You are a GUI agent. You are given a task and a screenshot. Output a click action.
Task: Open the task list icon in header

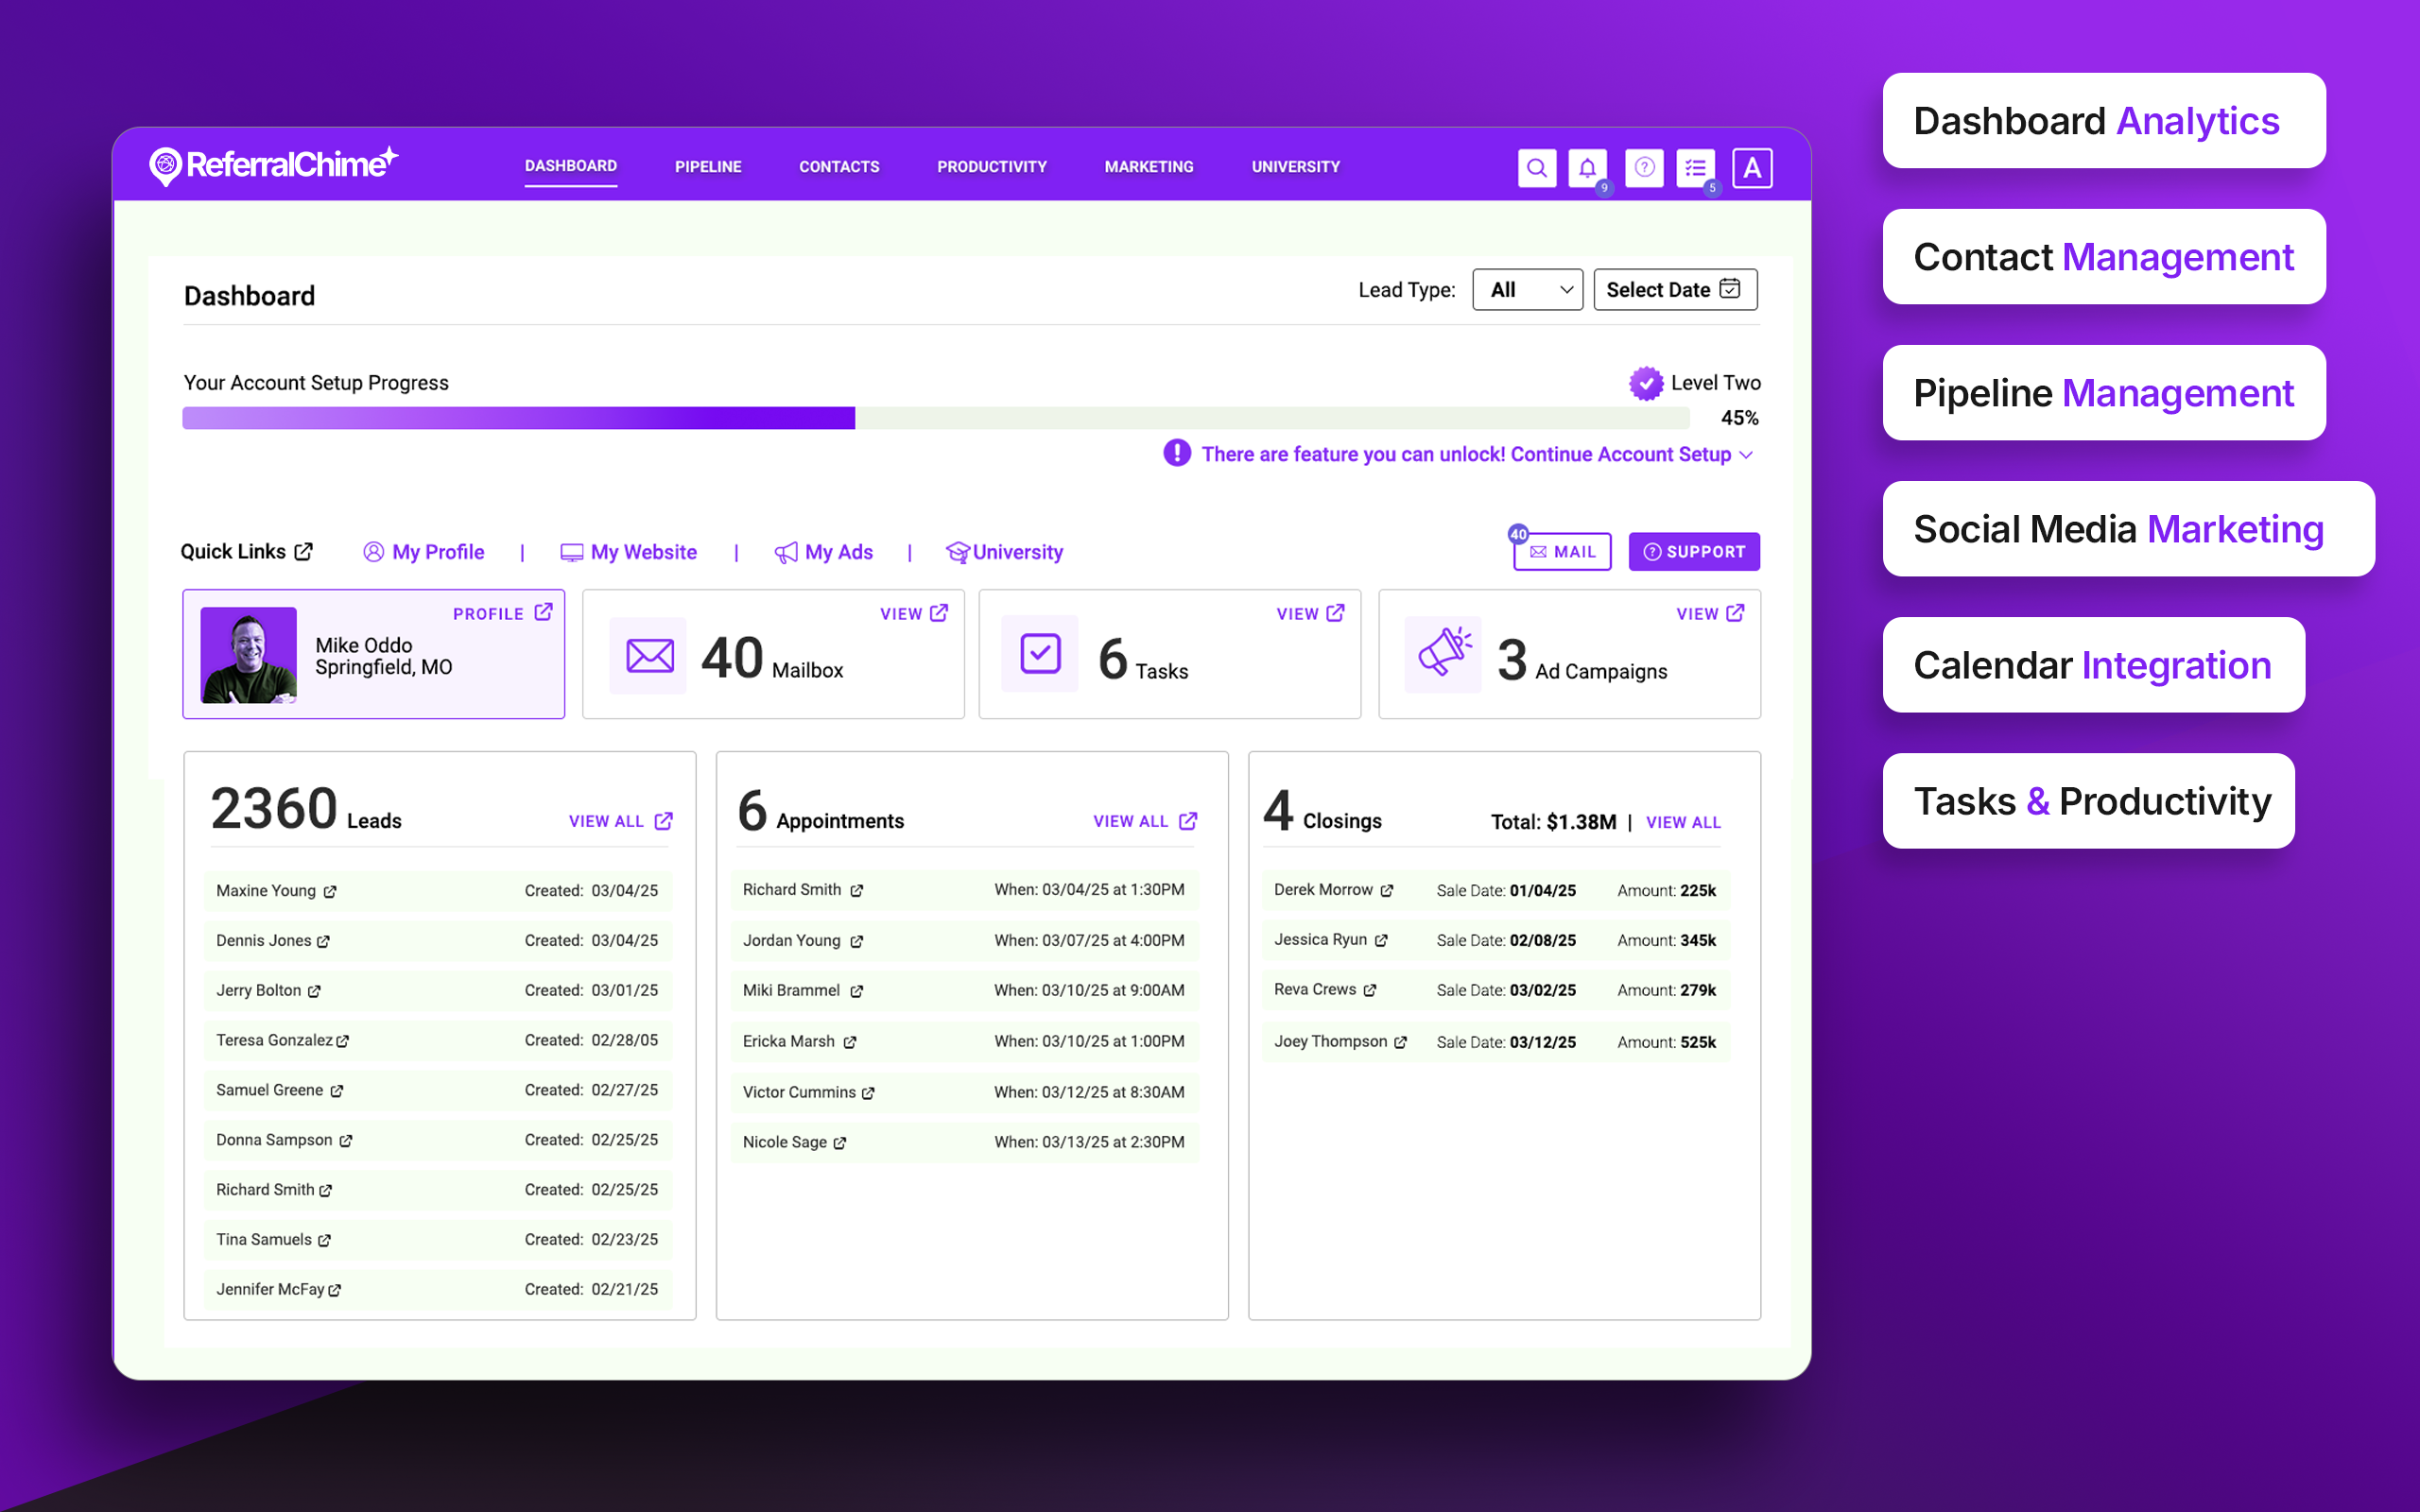pyautogui.click(x=1695, y=168)
